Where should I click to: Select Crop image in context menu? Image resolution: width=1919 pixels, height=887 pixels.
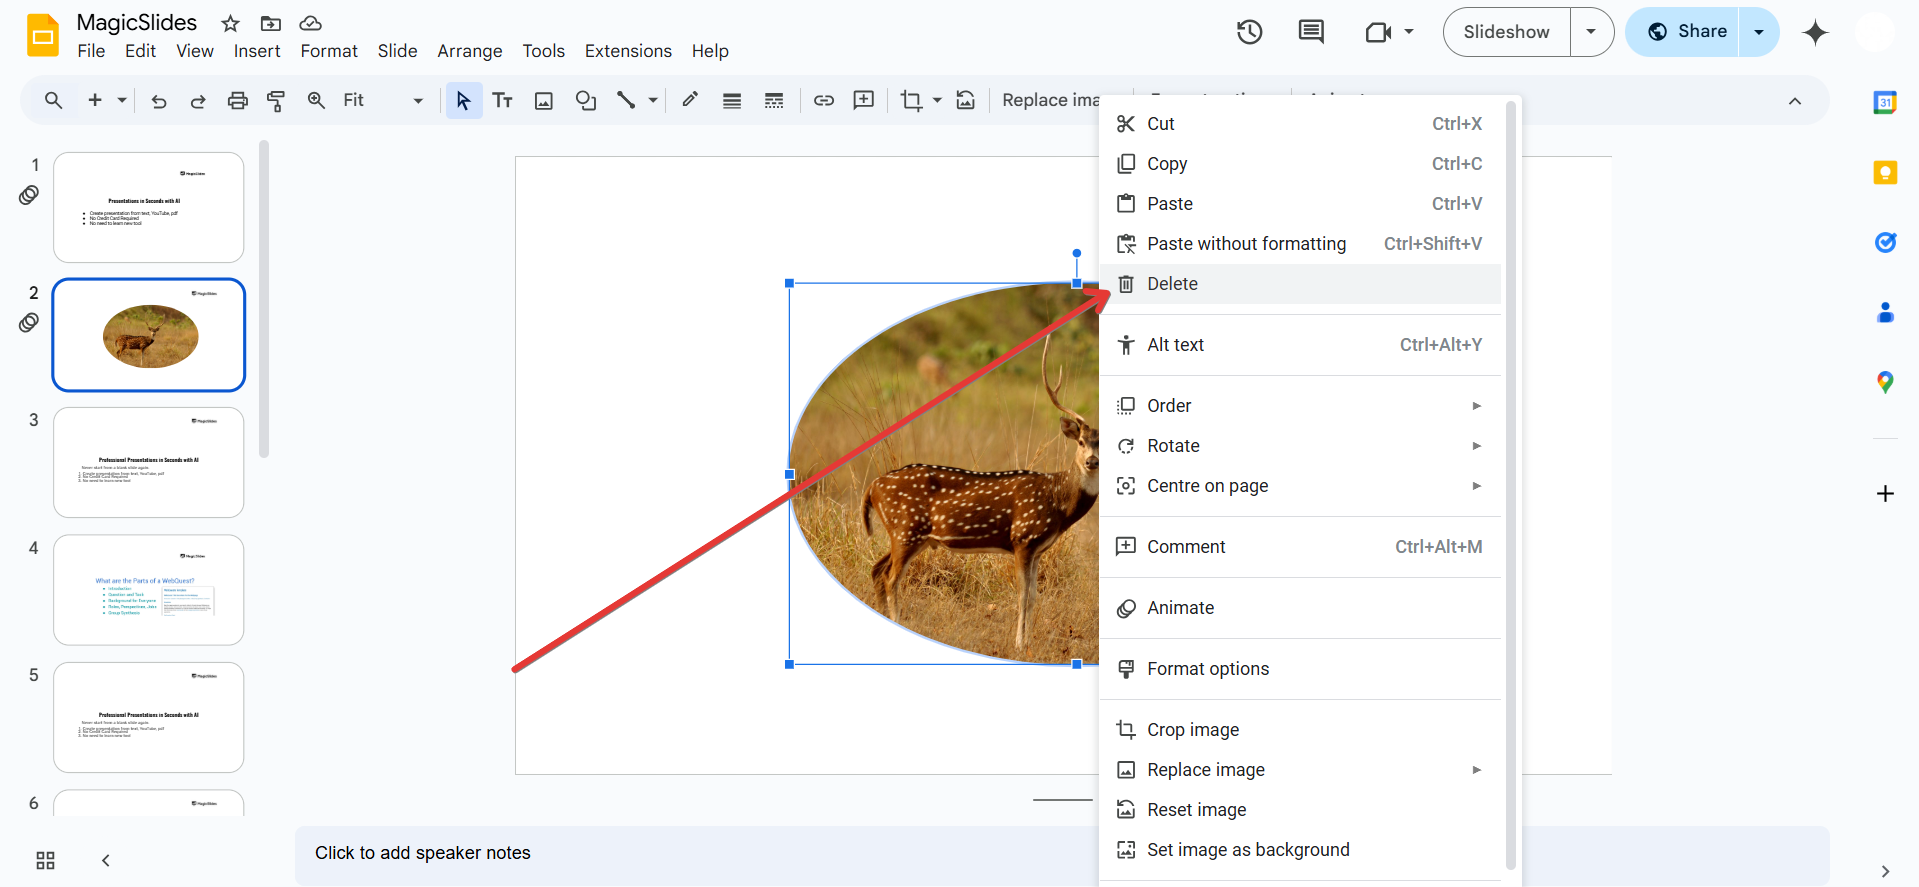click(x=1193, y=730)
